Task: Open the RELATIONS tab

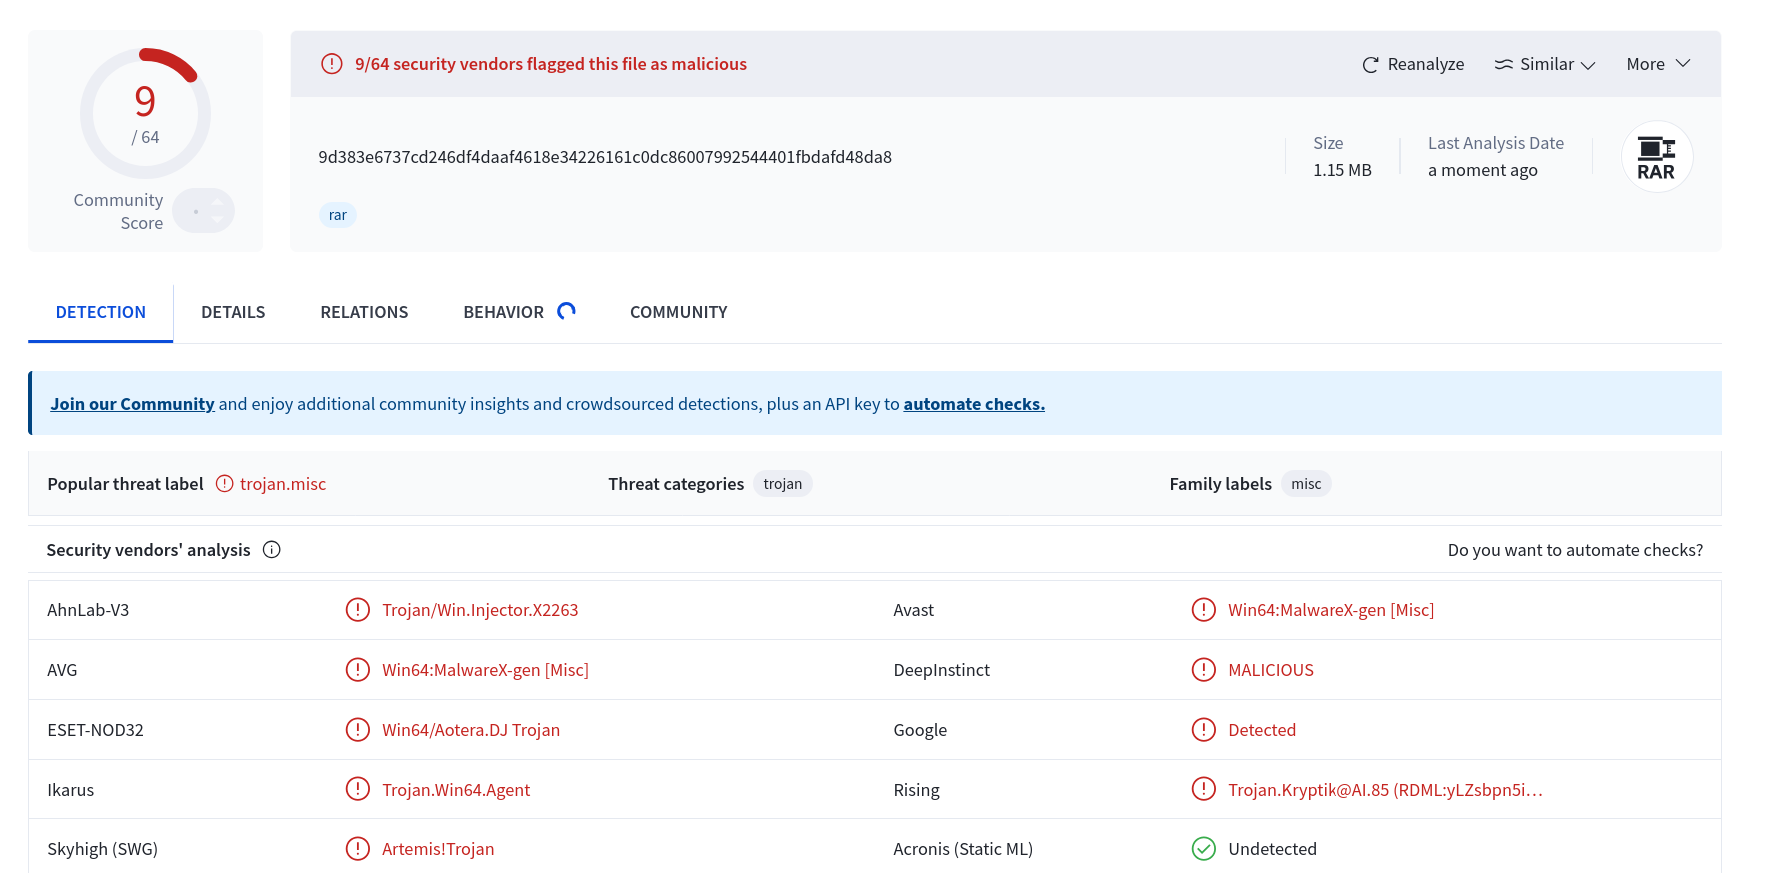Action: (364, 312)
